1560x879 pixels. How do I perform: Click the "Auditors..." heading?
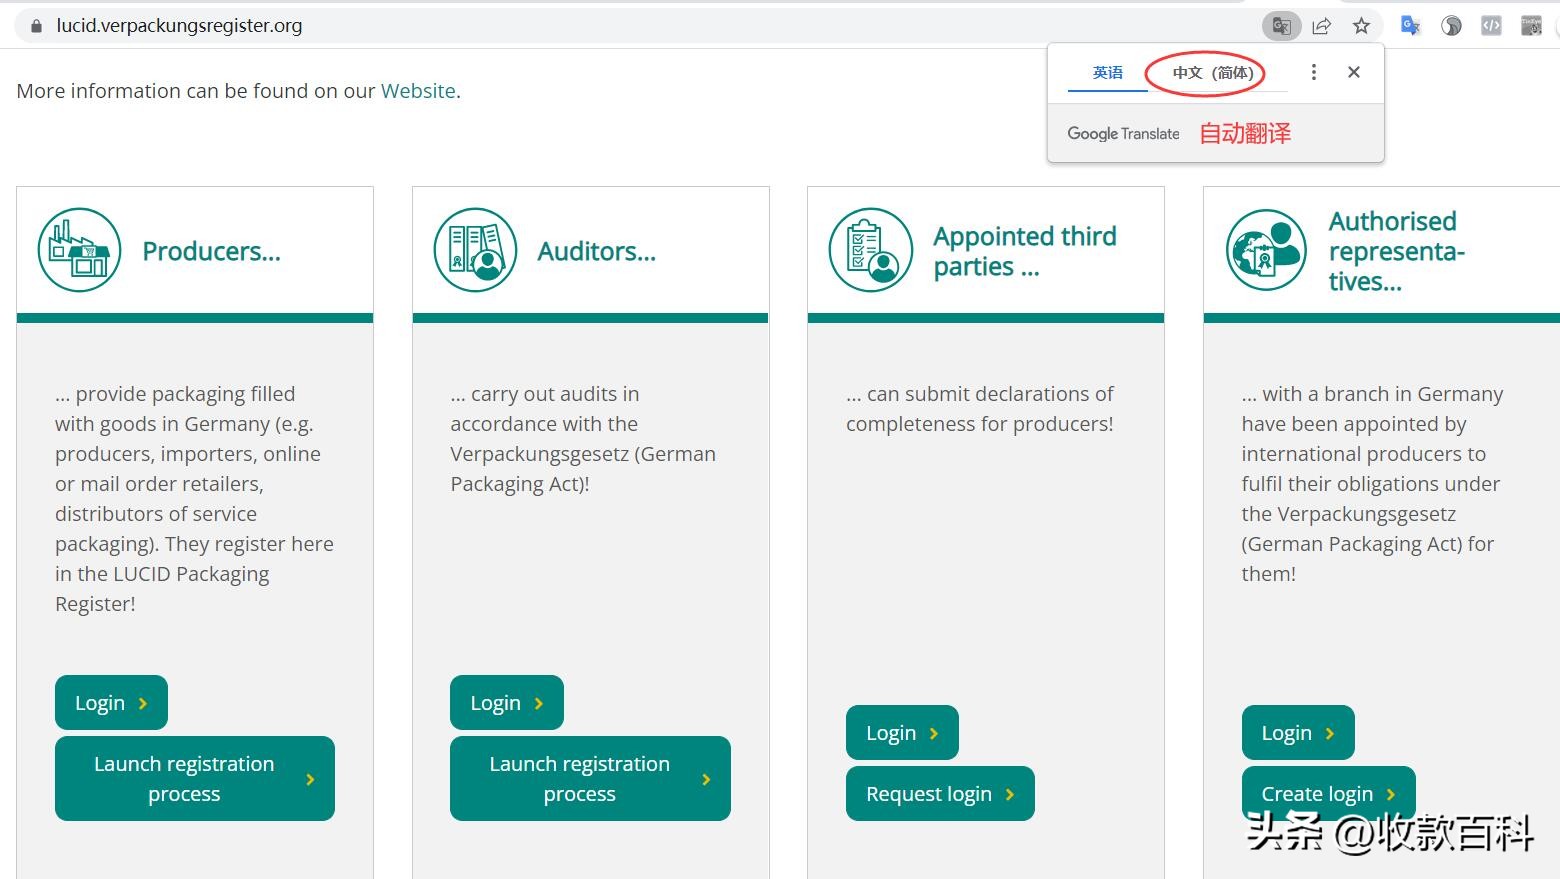pos(597,251)
